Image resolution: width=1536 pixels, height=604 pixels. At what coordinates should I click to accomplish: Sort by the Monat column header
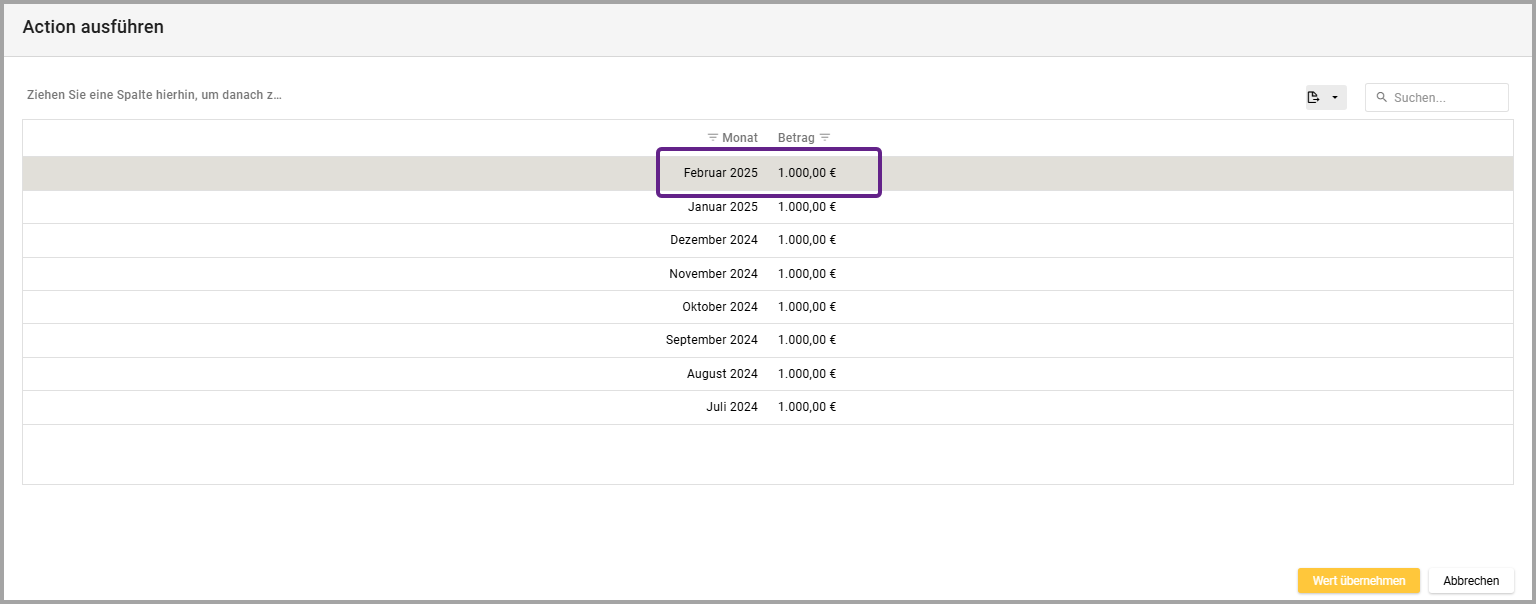[x=740, y=137]
